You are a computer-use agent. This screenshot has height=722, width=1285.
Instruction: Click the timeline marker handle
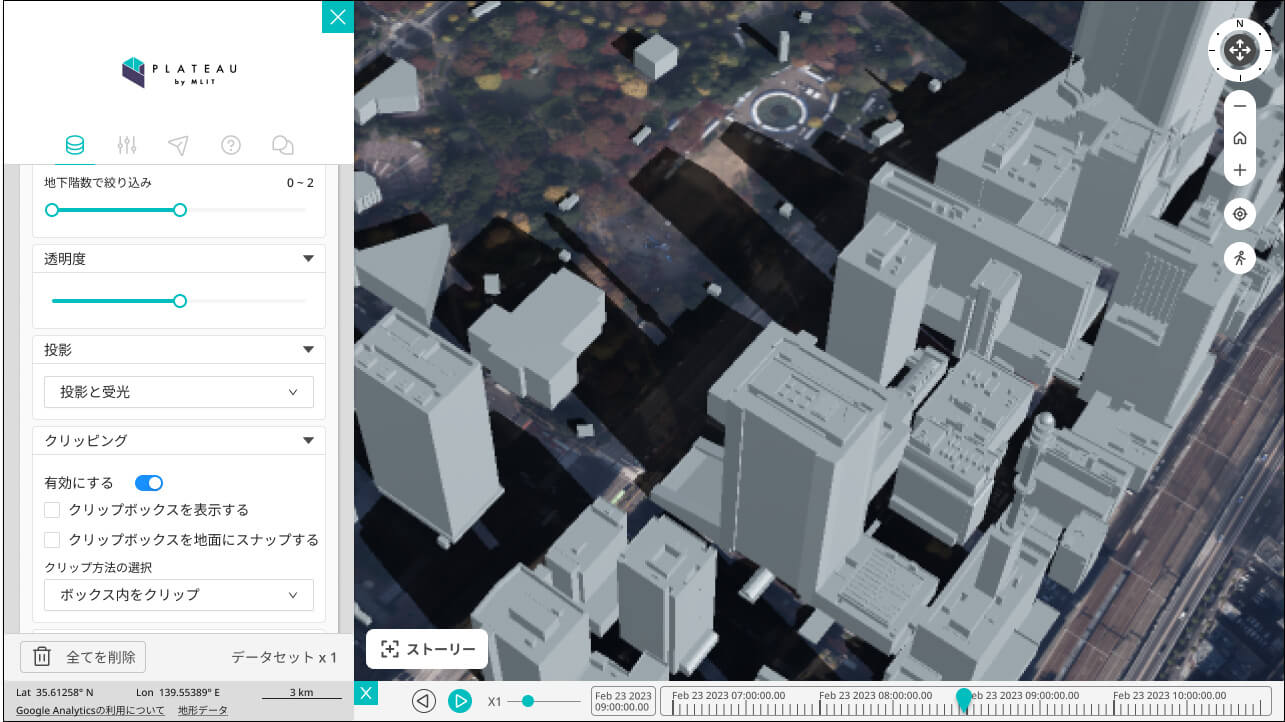(x=963, y=699)
